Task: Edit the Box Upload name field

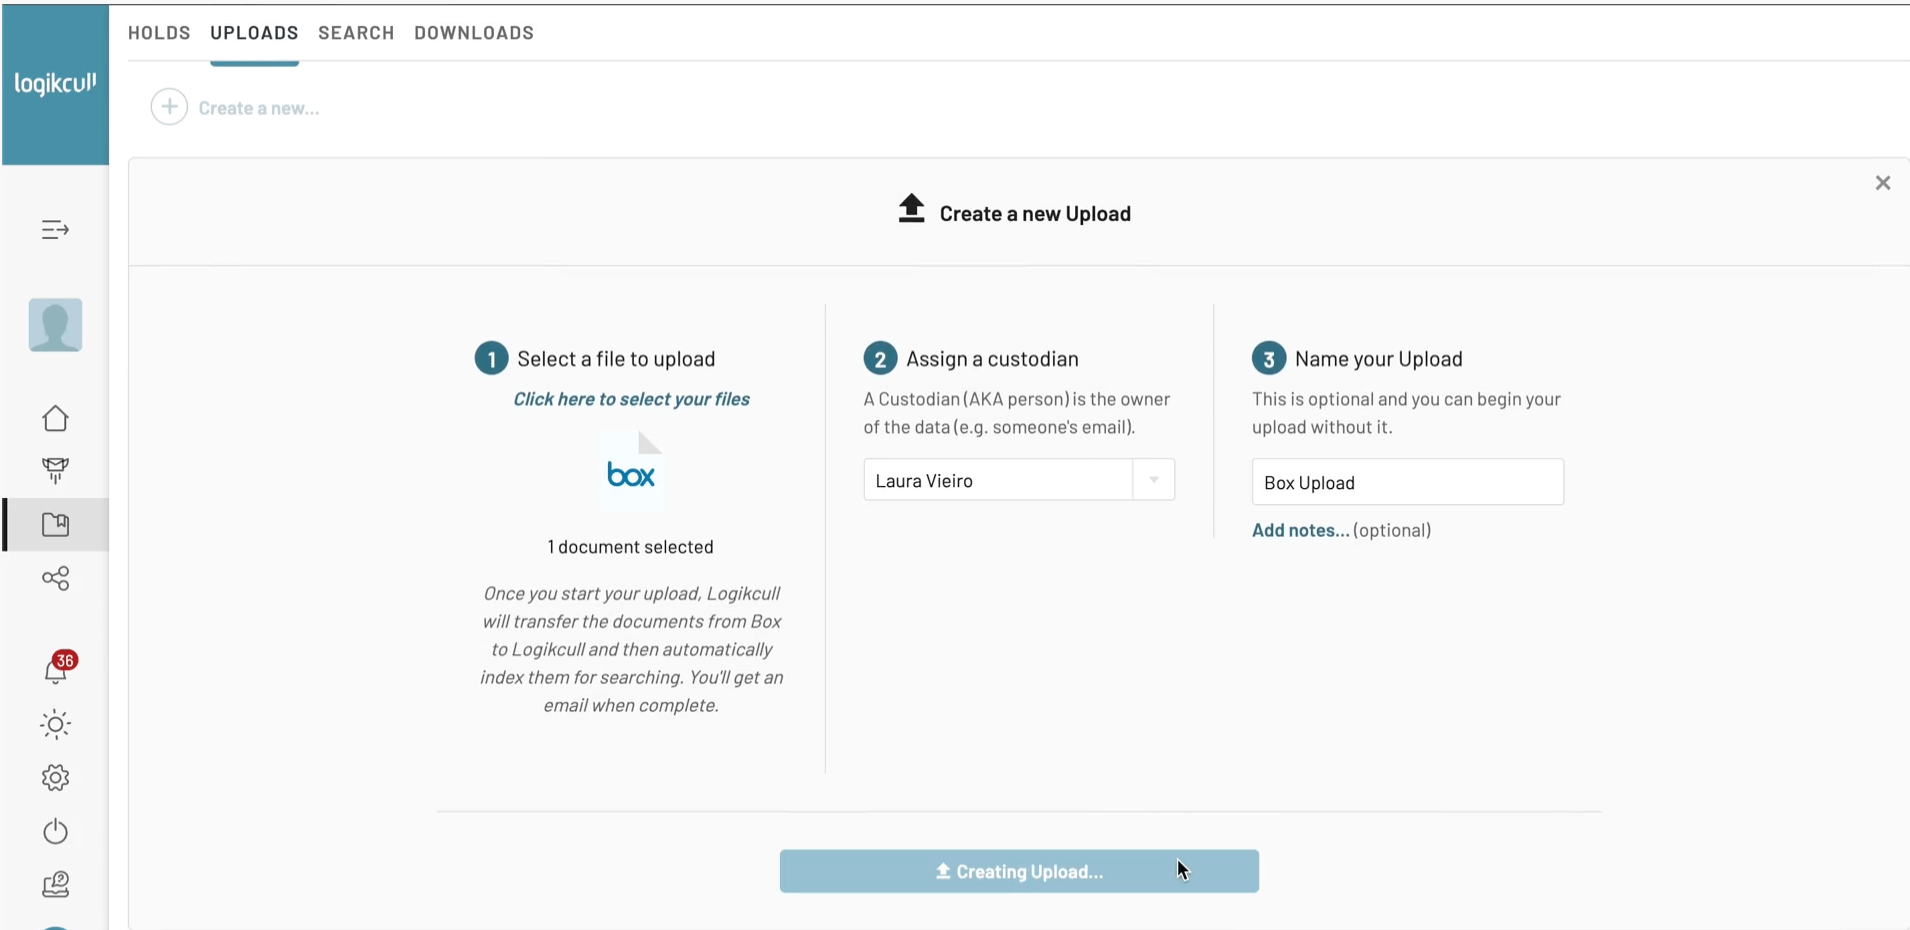Action: click(x=1406, y=482)
